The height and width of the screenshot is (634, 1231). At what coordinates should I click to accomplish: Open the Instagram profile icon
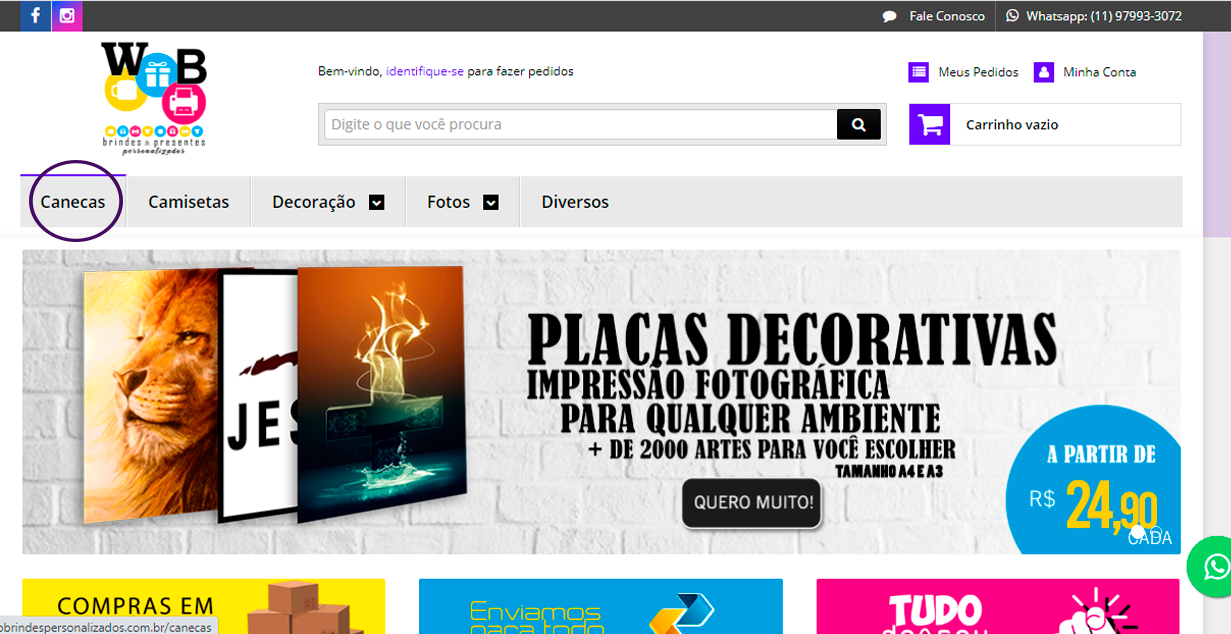click(67, 16)
